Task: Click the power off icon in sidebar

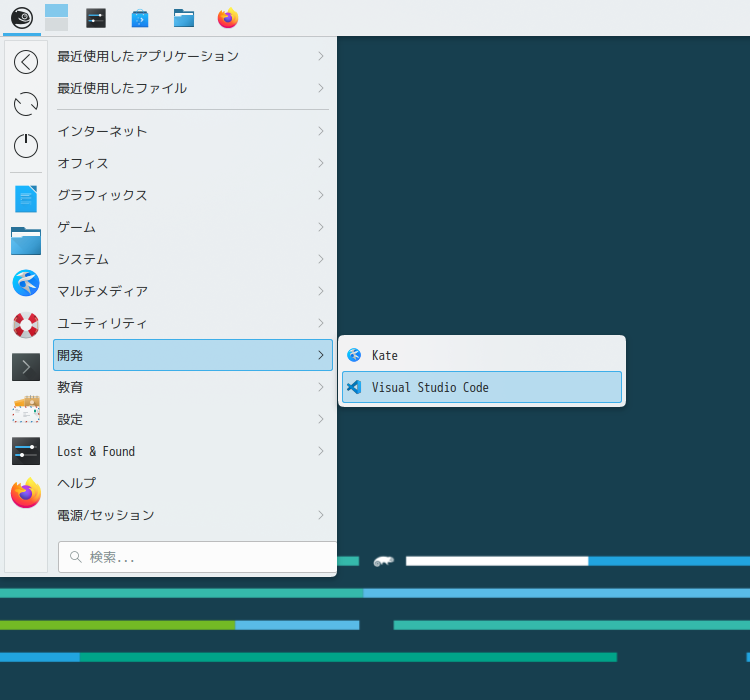Action: (x=26, y=145)
